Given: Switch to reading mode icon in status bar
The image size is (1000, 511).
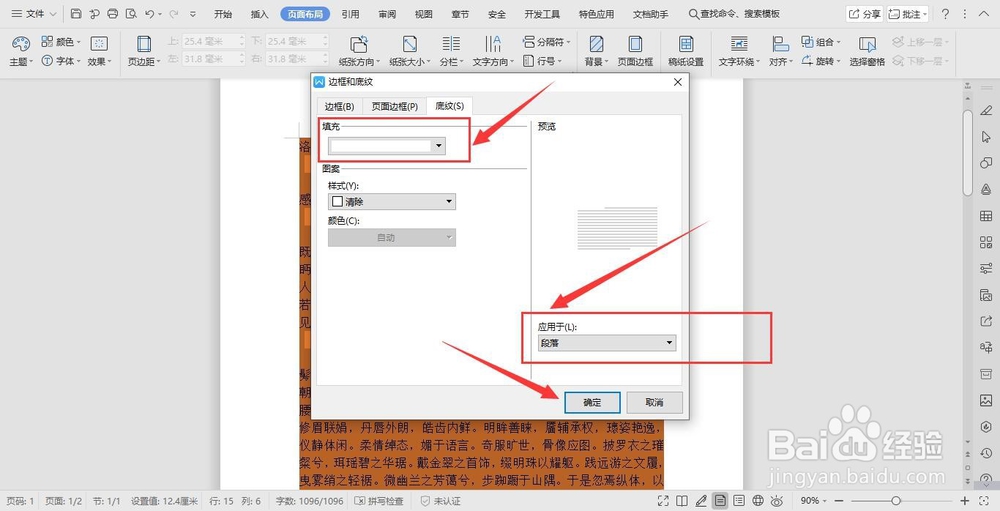Looking at the screenshot, I should (682, 501).
